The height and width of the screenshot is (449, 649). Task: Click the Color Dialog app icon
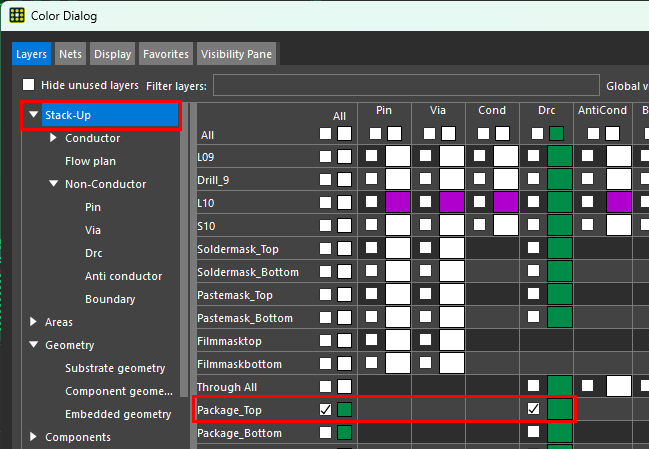click(x=17, y=16)
